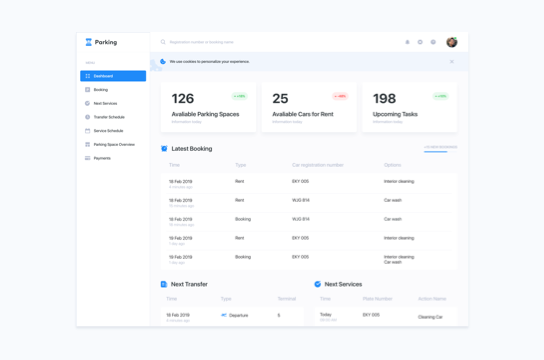
Task: Open the settings gear icon in header
Action: (420, 42)
